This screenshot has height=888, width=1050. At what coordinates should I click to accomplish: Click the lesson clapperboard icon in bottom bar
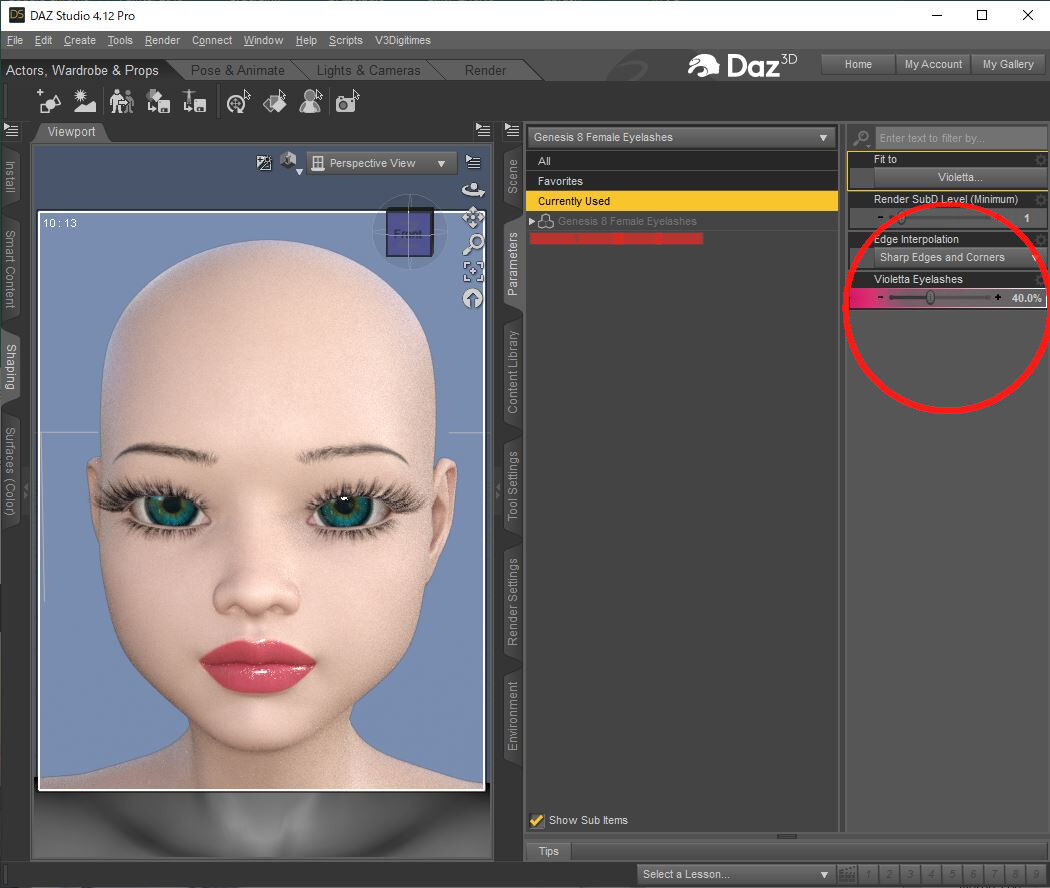click(x=846, y=874)
